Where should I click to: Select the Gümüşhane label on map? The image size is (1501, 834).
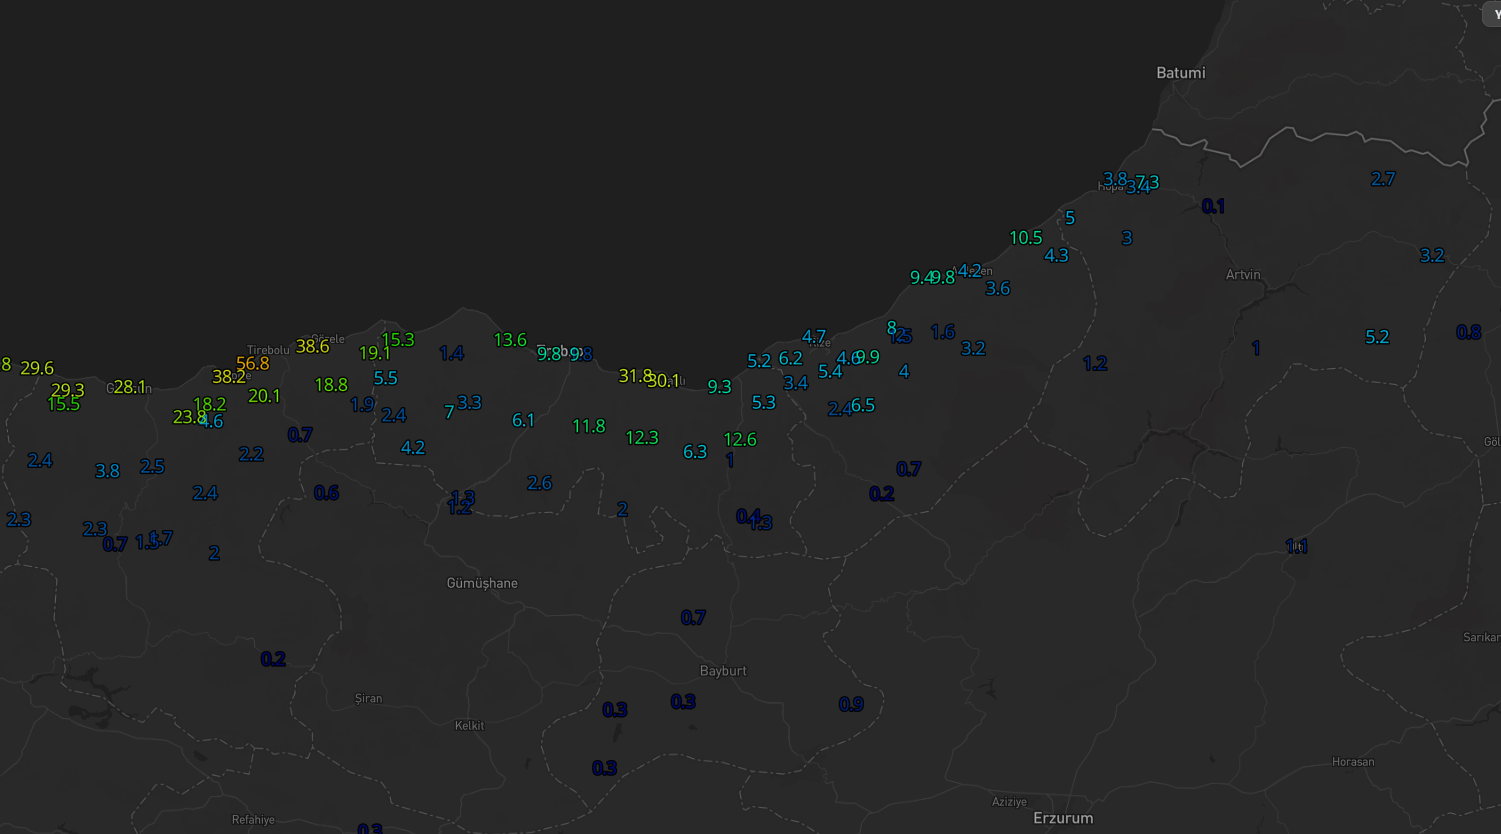[482, 583]
